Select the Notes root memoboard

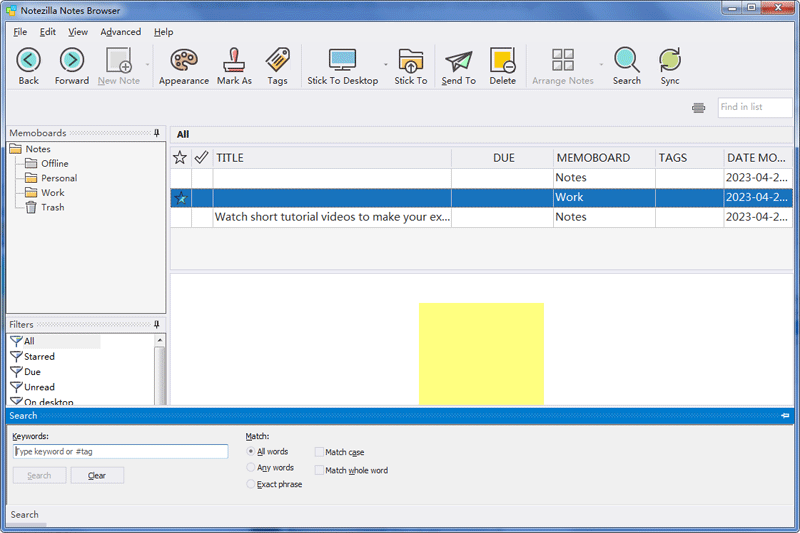coord(38,149)
